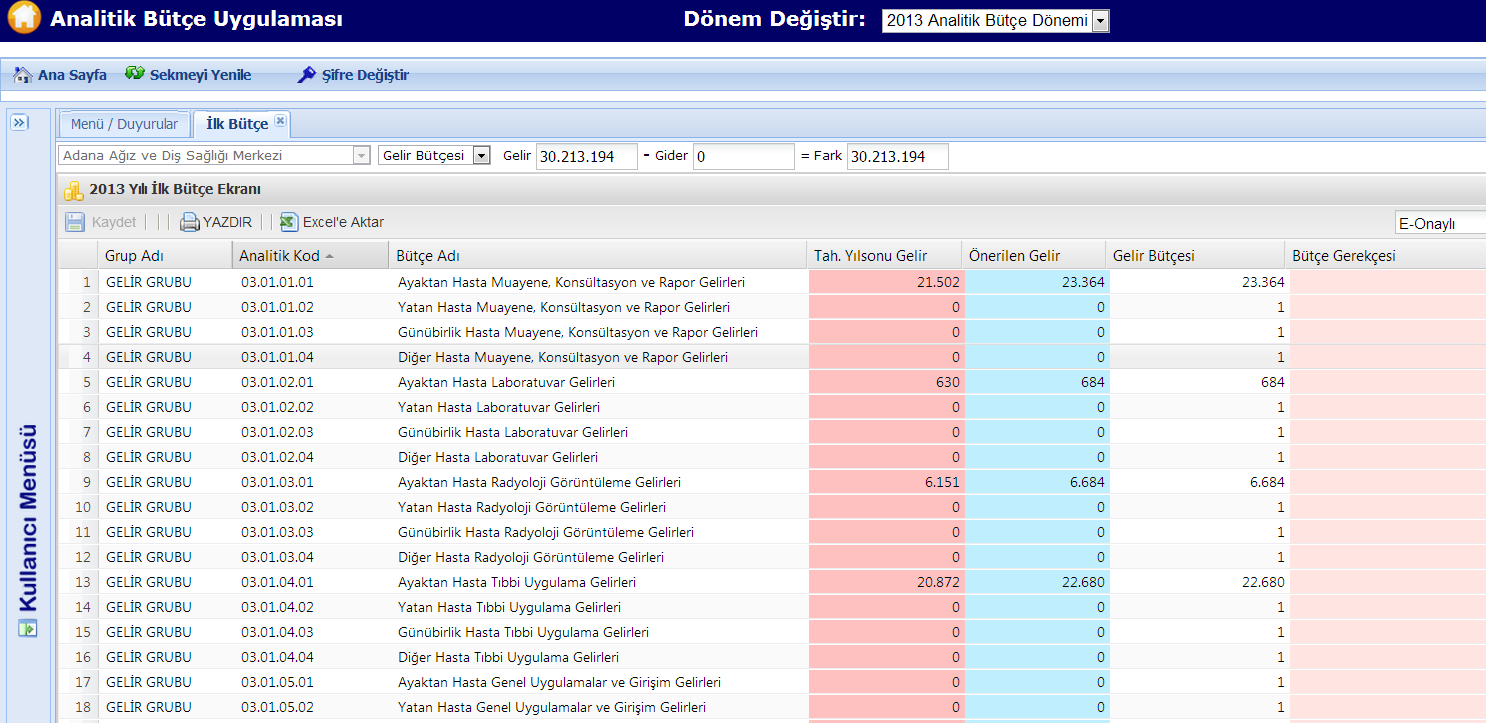Close the İlk Bütçe tab
The height and width of the screenshot is (723, 1486).
click(280, 121)
